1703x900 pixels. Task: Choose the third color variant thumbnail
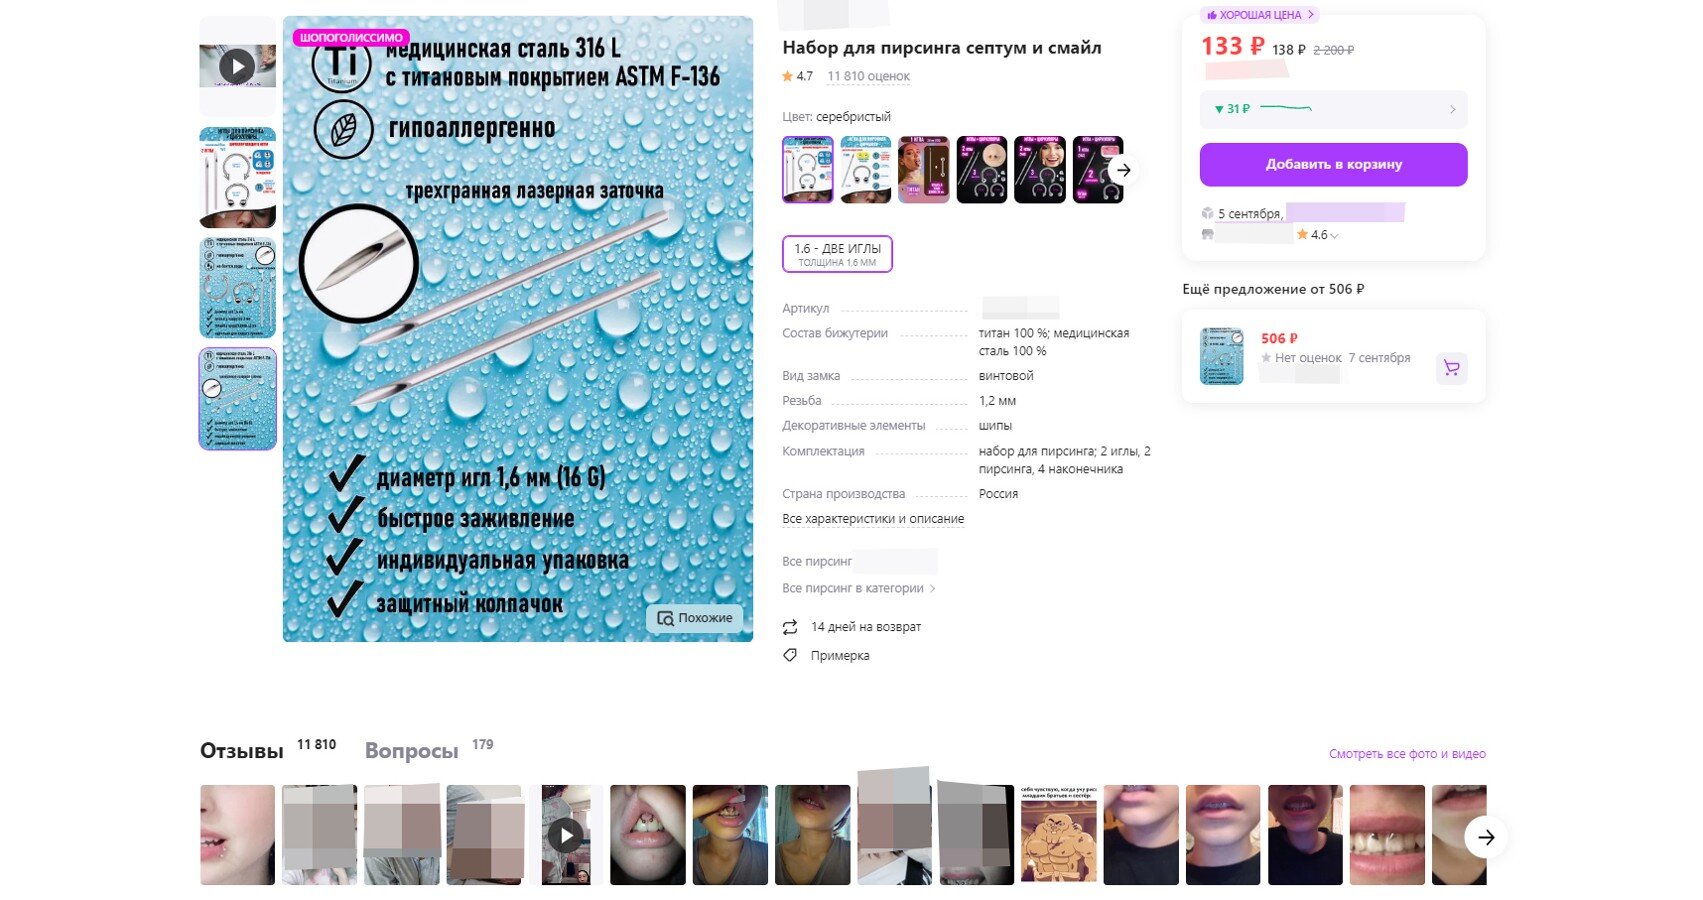[924, 170]
